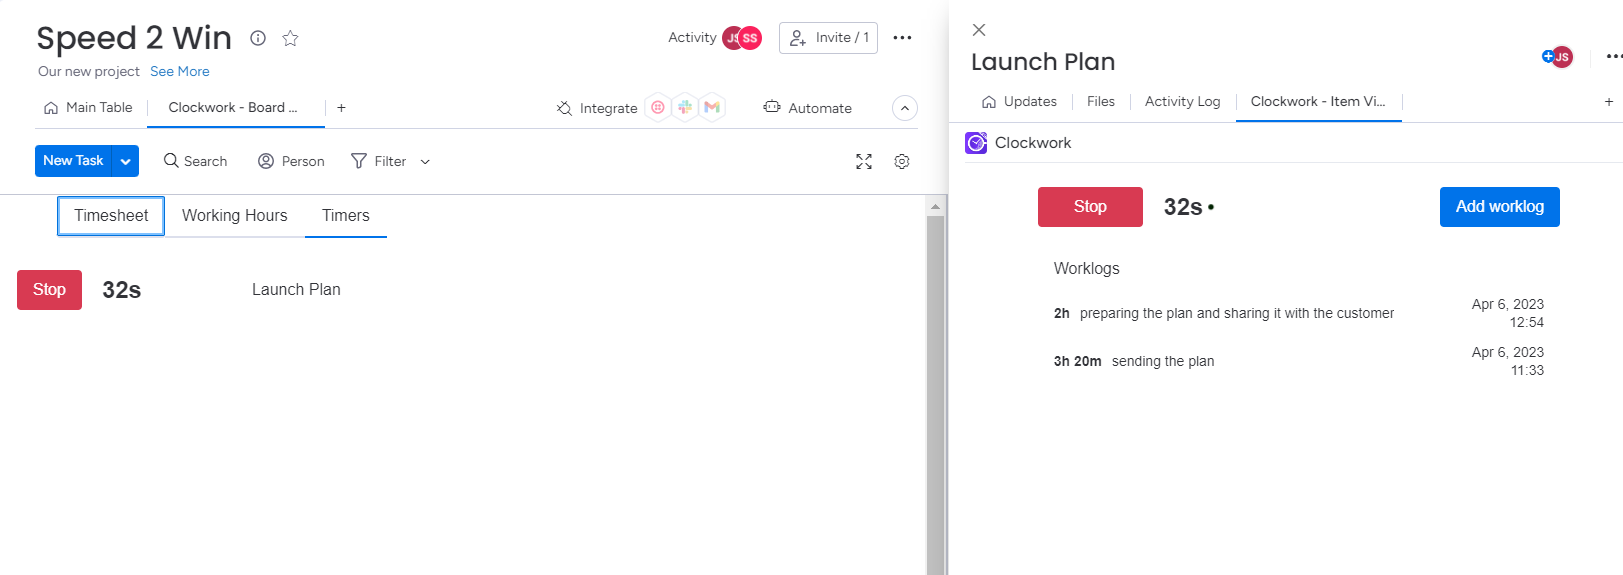Star the Speed 2 Win board

(290, 38)
